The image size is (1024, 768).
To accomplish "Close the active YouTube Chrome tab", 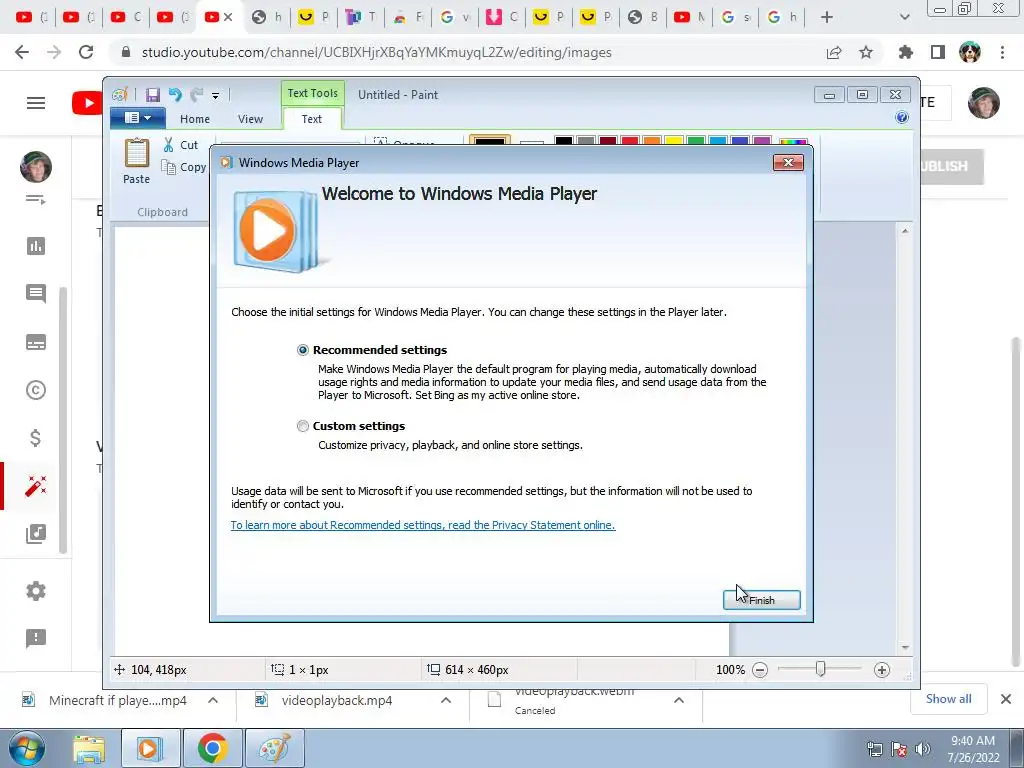I will 228,17.
